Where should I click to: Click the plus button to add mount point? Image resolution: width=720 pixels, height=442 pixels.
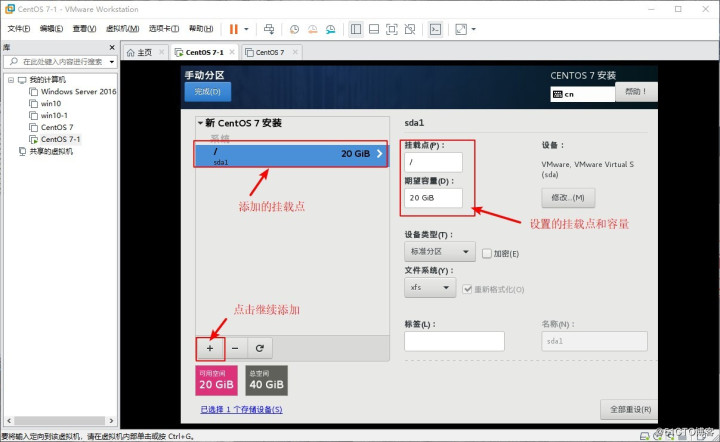click(x=210, y=348)
